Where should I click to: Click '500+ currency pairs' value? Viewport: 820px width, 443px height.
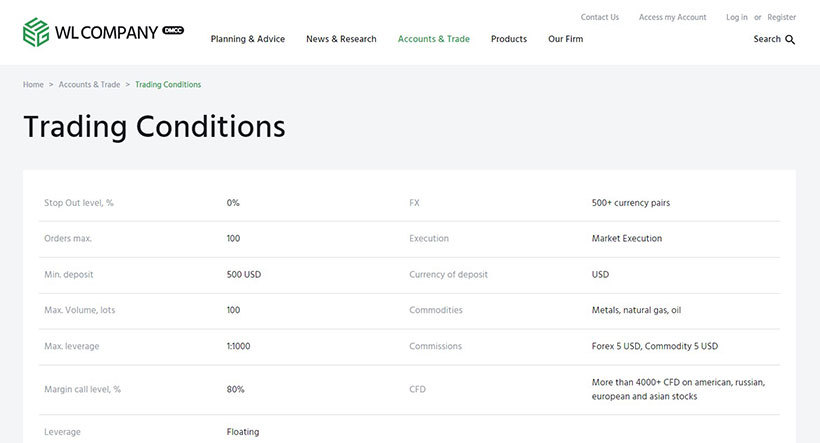coord(631,203)
